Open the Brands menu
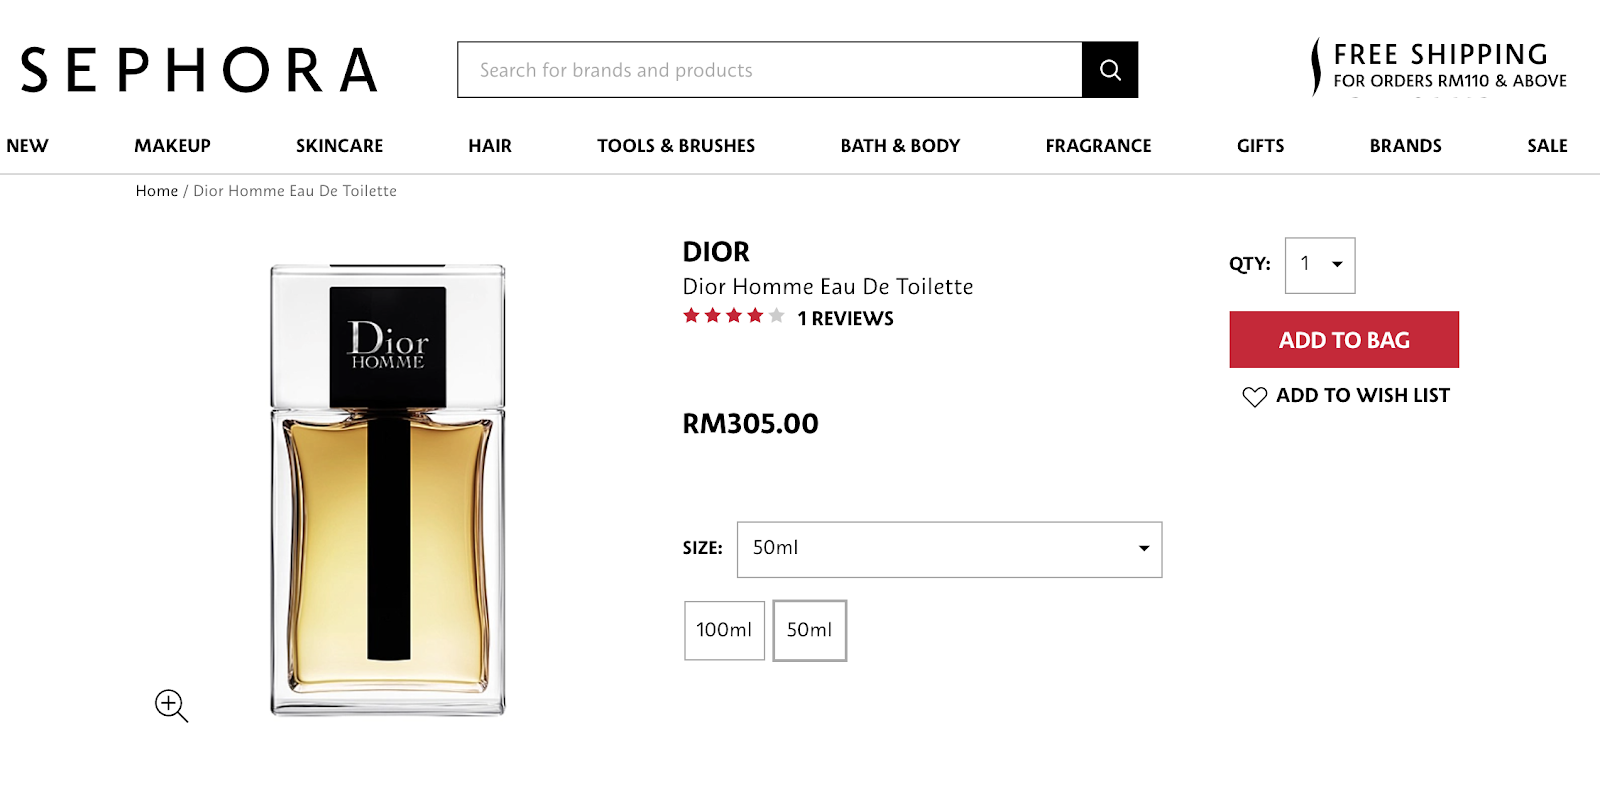The width and height of the screenshot is (1600, 787). click(1405, 146)
